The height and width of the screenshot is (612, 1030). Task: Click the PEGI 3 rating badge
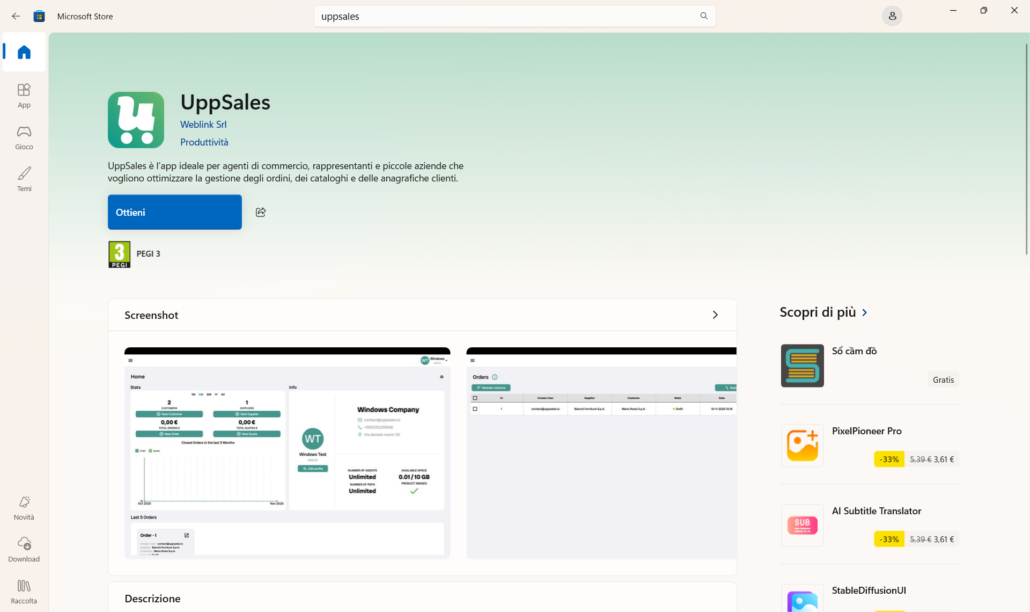click(118, 253)
